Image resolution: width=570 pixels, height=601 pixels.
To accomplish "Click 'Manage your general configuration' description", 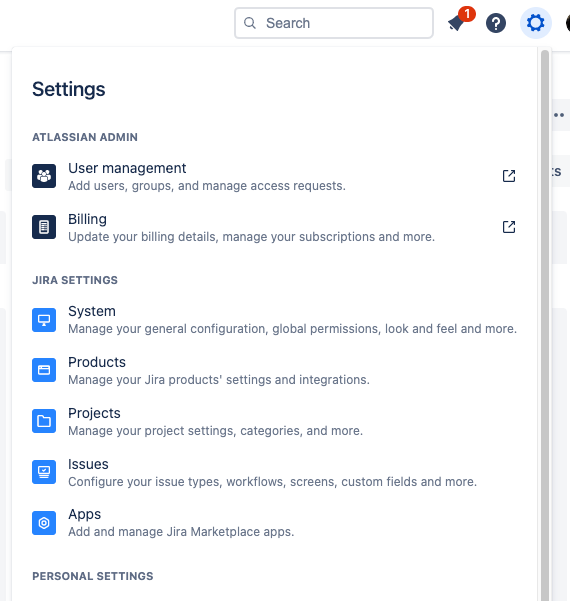I will click(x=292, y=329).
